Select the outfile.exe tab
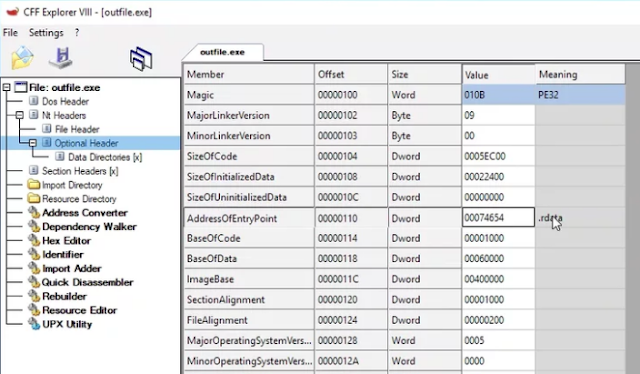640x374 pixels. [x=222, y=52]
